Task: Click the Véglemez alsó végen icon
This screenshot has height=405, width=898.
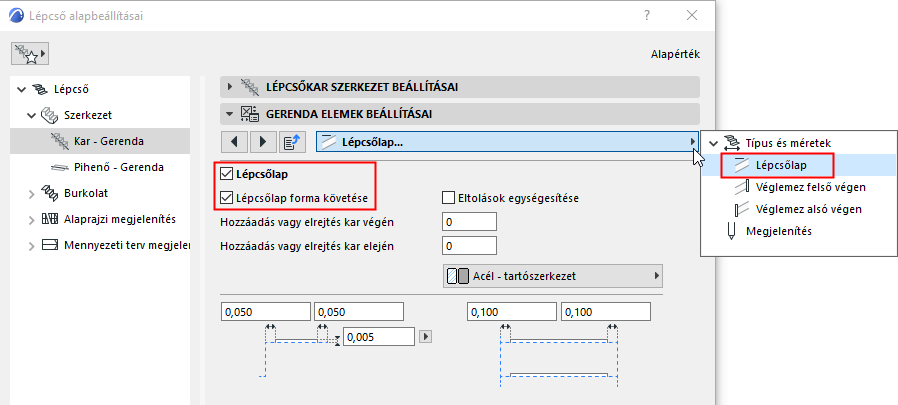Action: (x=741, y=209)
